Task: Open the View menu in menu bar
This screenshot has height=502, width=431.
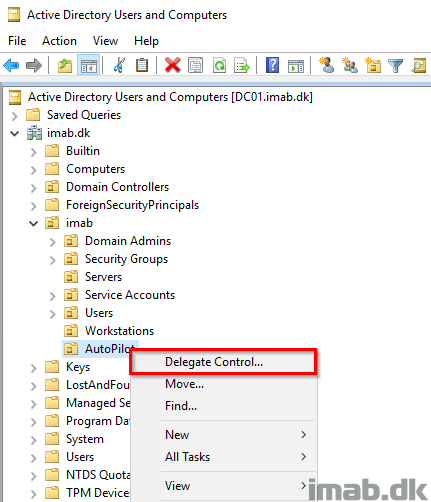Action: [x=105, y=41]
